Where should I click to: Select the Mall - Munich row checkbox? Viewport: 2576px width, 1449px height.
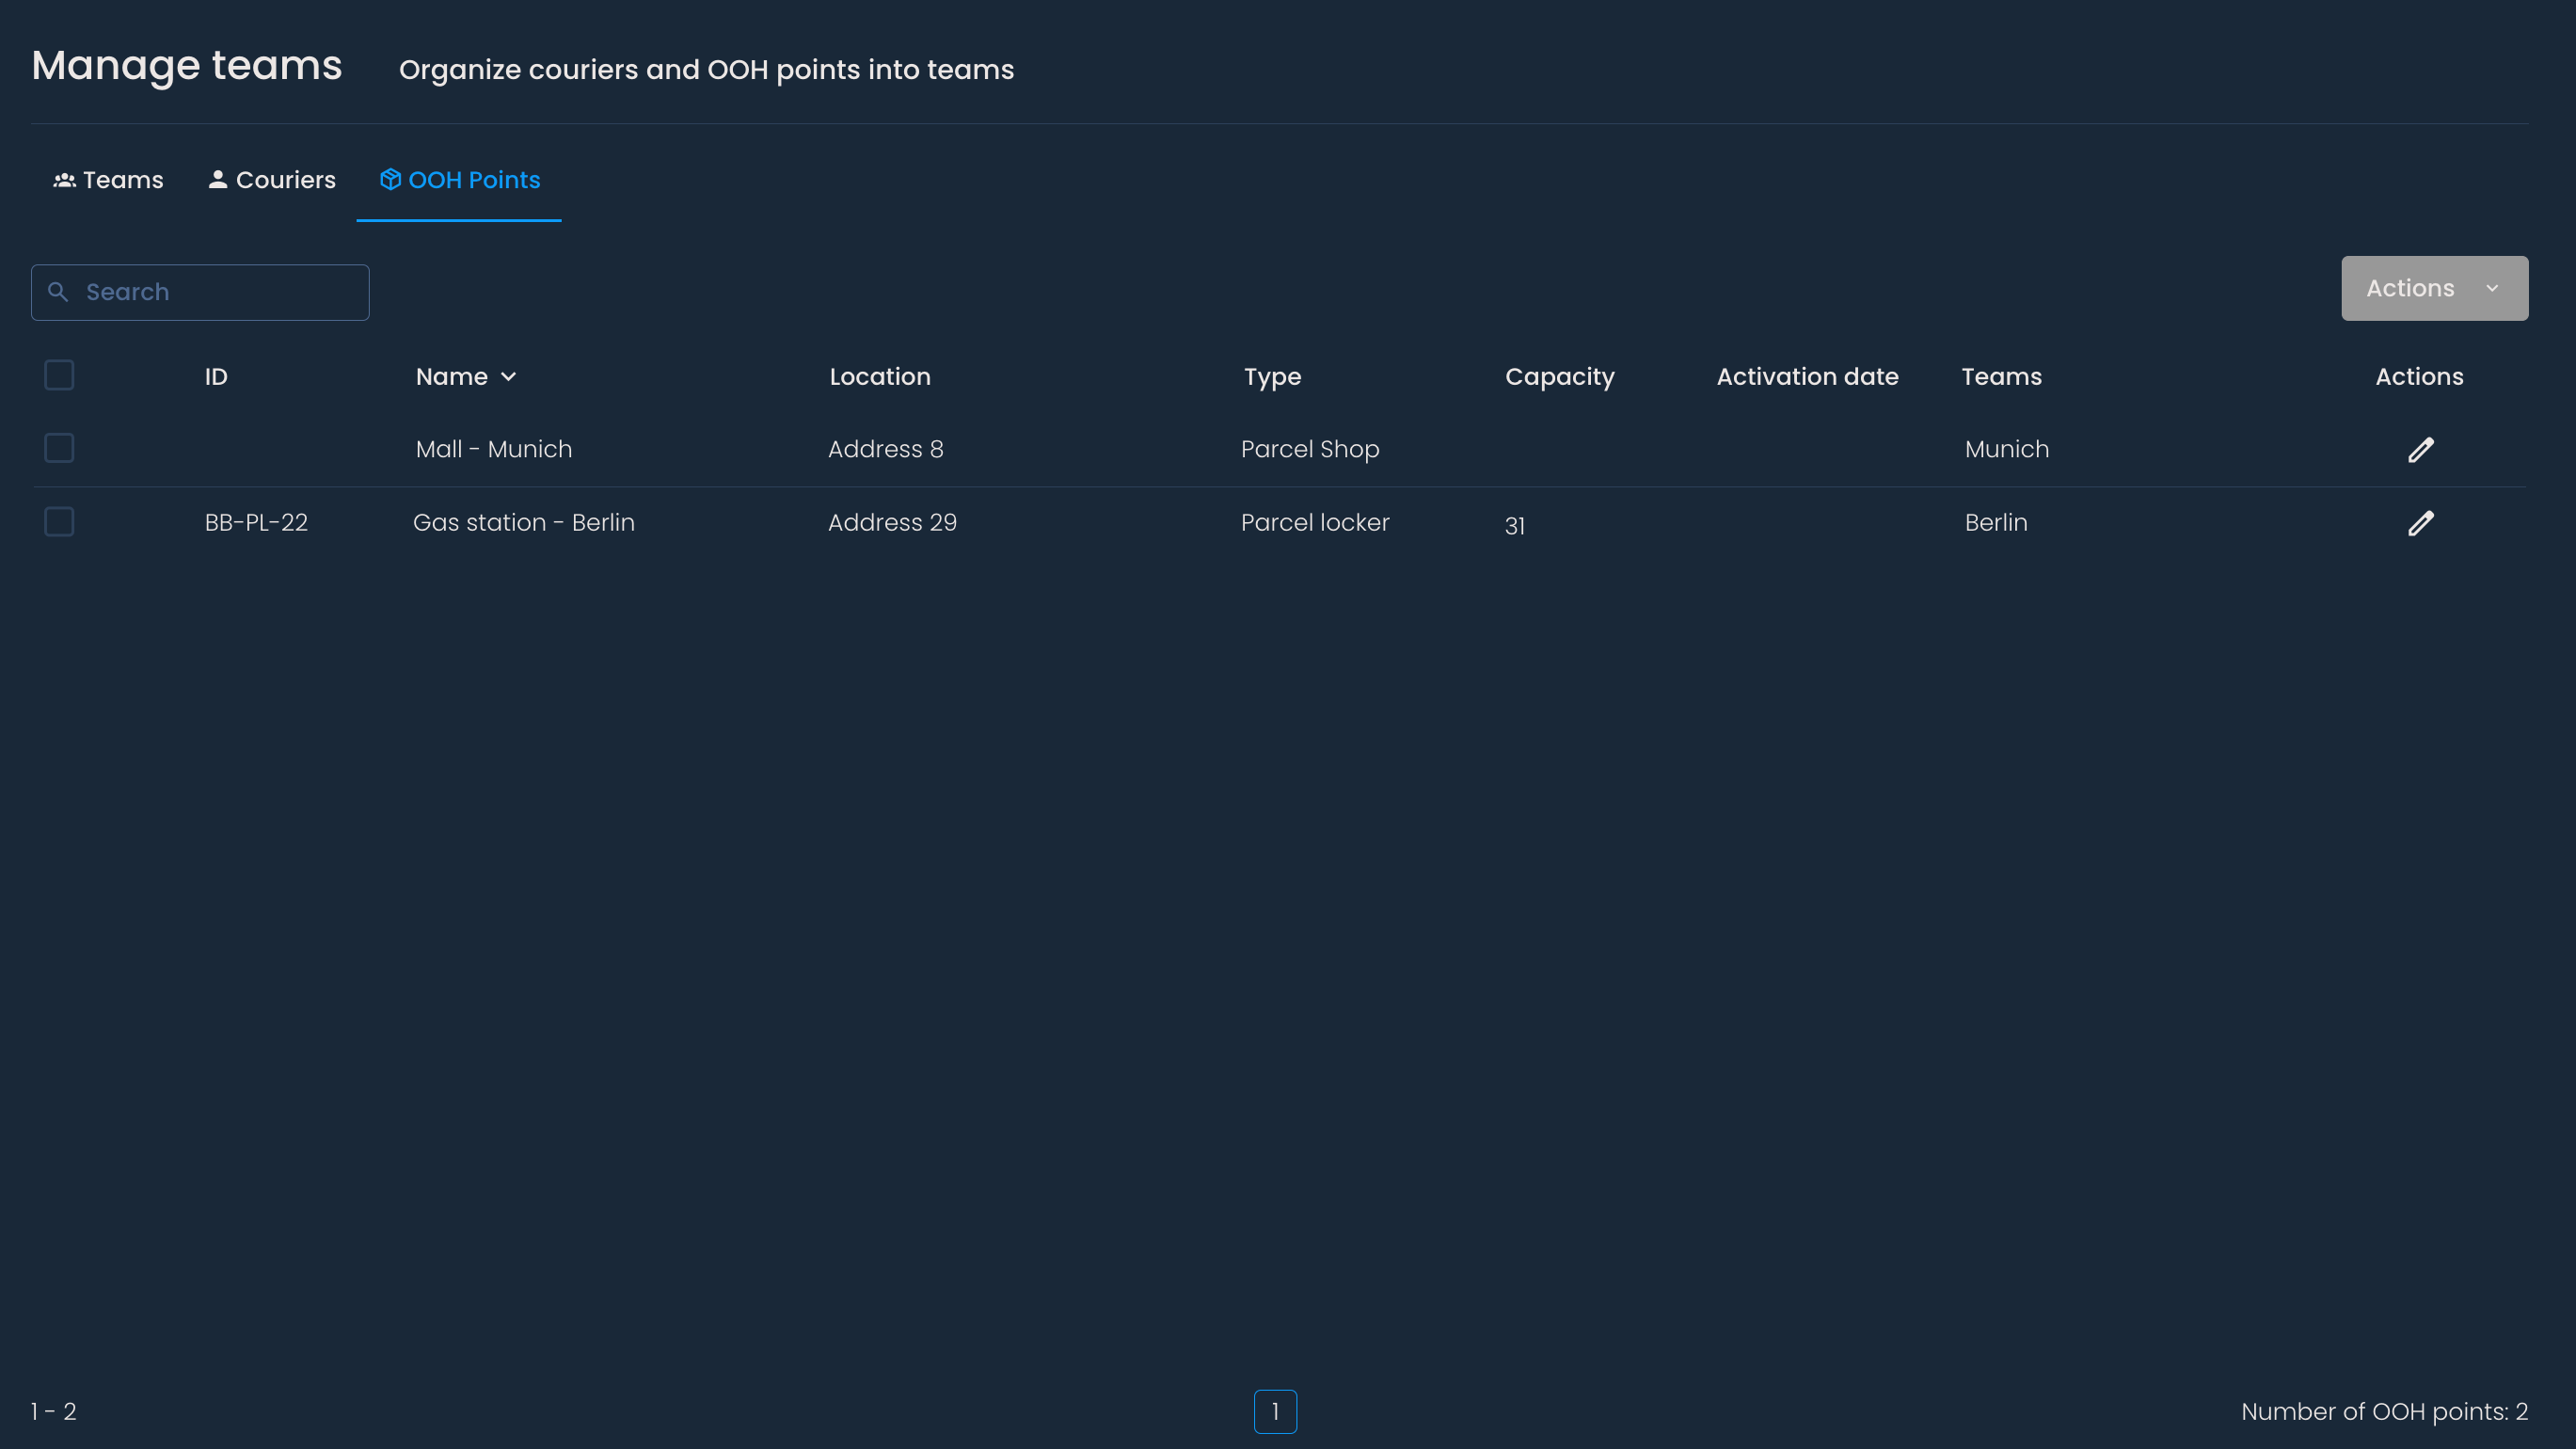tap(59, 448)
